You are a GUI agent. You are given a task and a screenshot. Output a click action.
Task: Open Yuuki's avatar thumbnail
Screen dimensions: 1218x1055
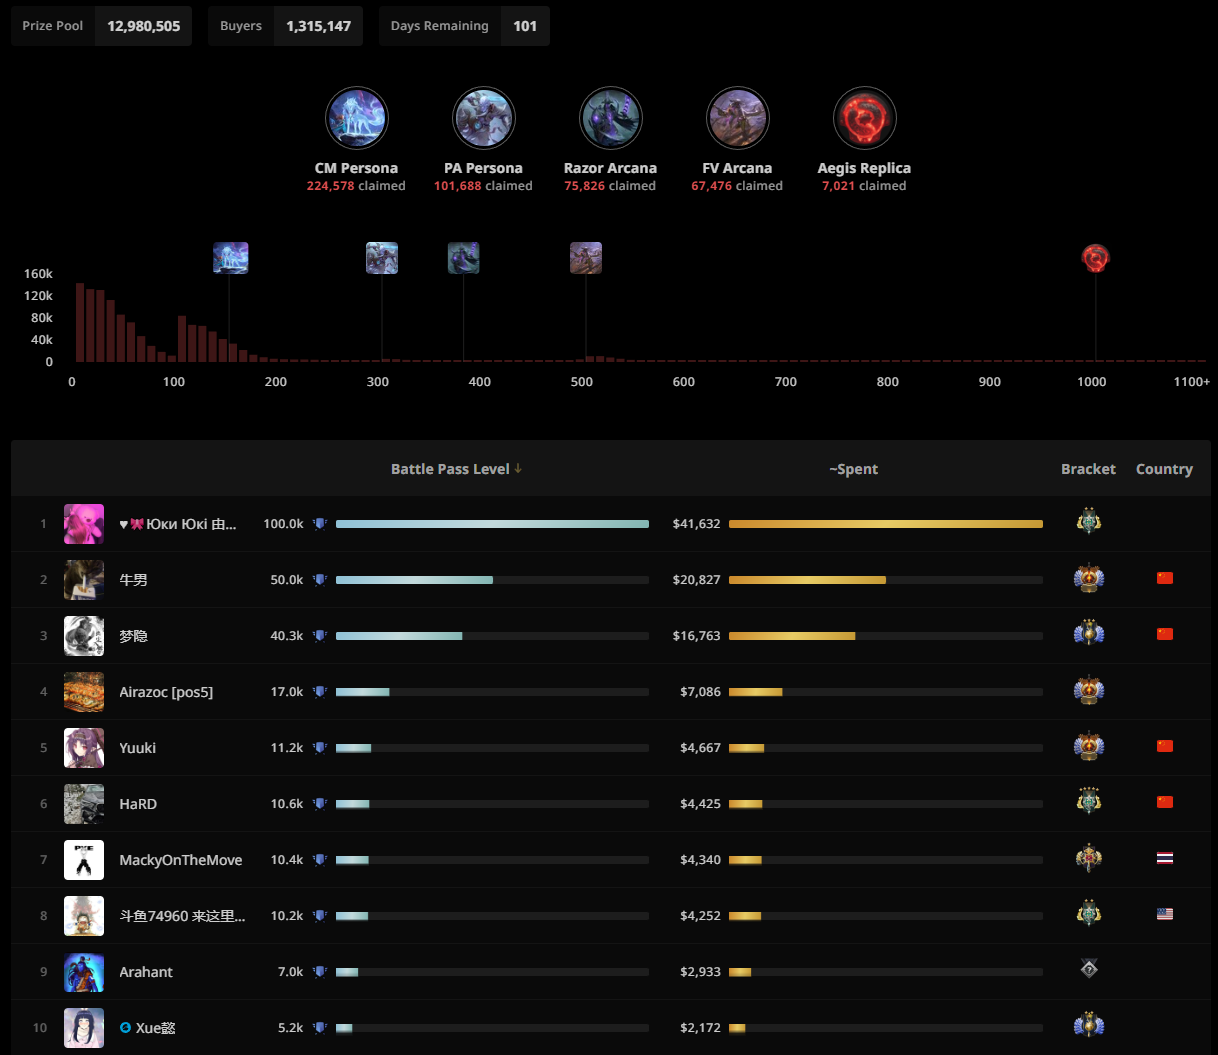click(x=84, y=748)
